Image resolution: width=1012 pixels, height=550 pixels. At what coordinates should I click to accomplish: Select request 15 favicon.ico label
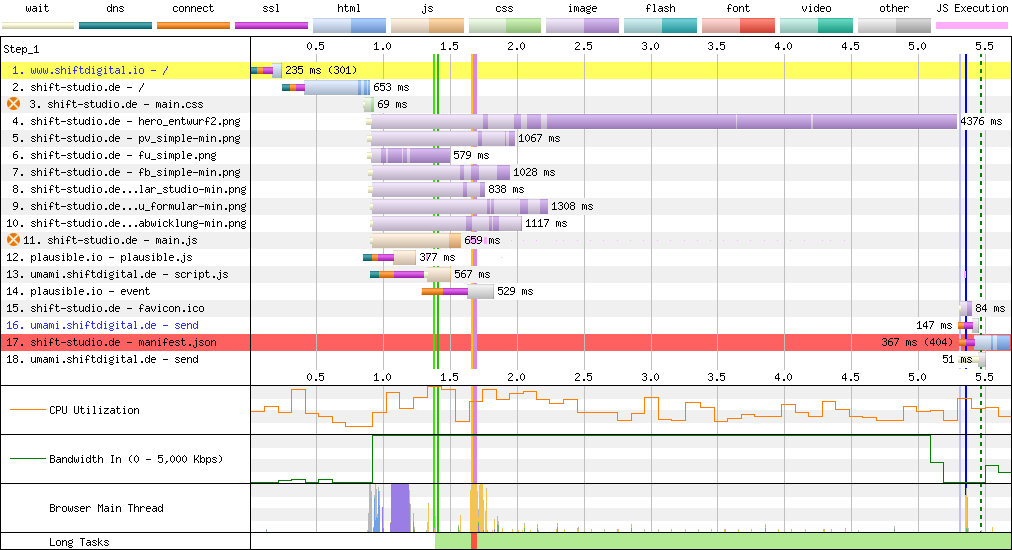pos(105,308)
